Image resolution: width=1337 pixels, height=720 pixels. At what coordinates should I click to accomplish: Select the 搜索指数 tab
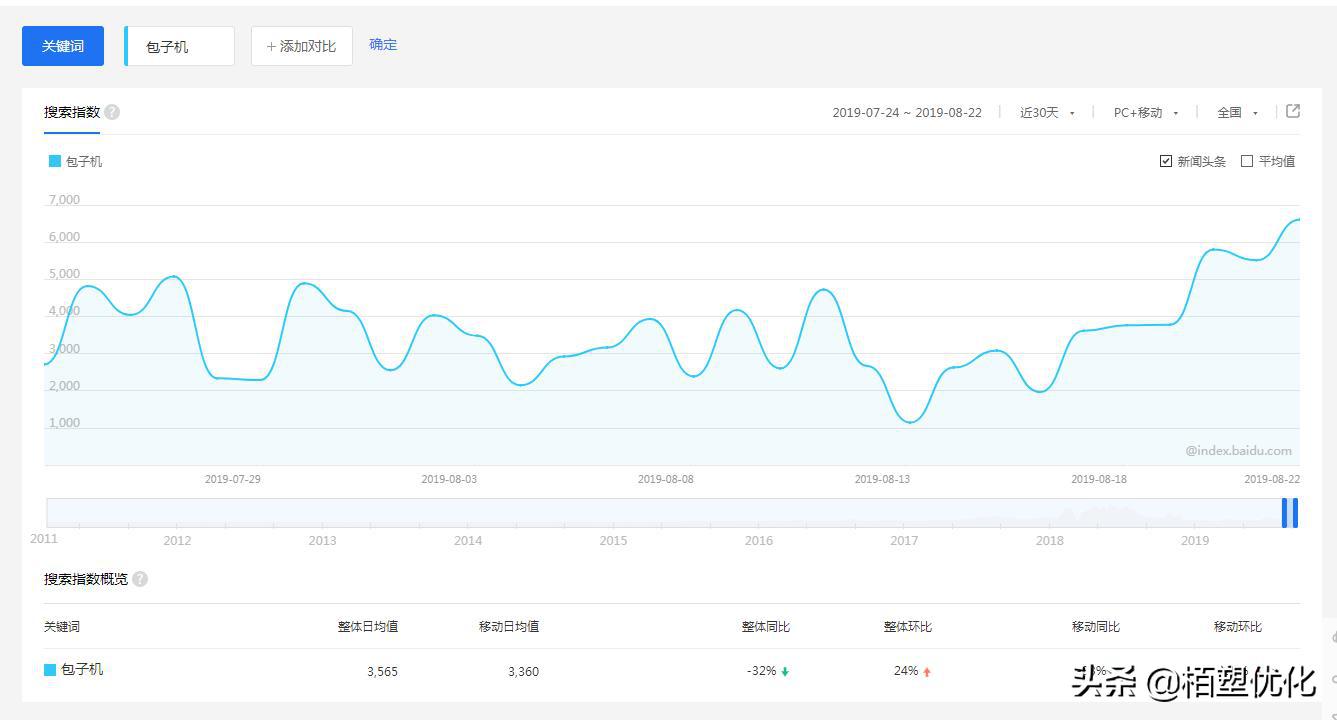coord(72,112)
